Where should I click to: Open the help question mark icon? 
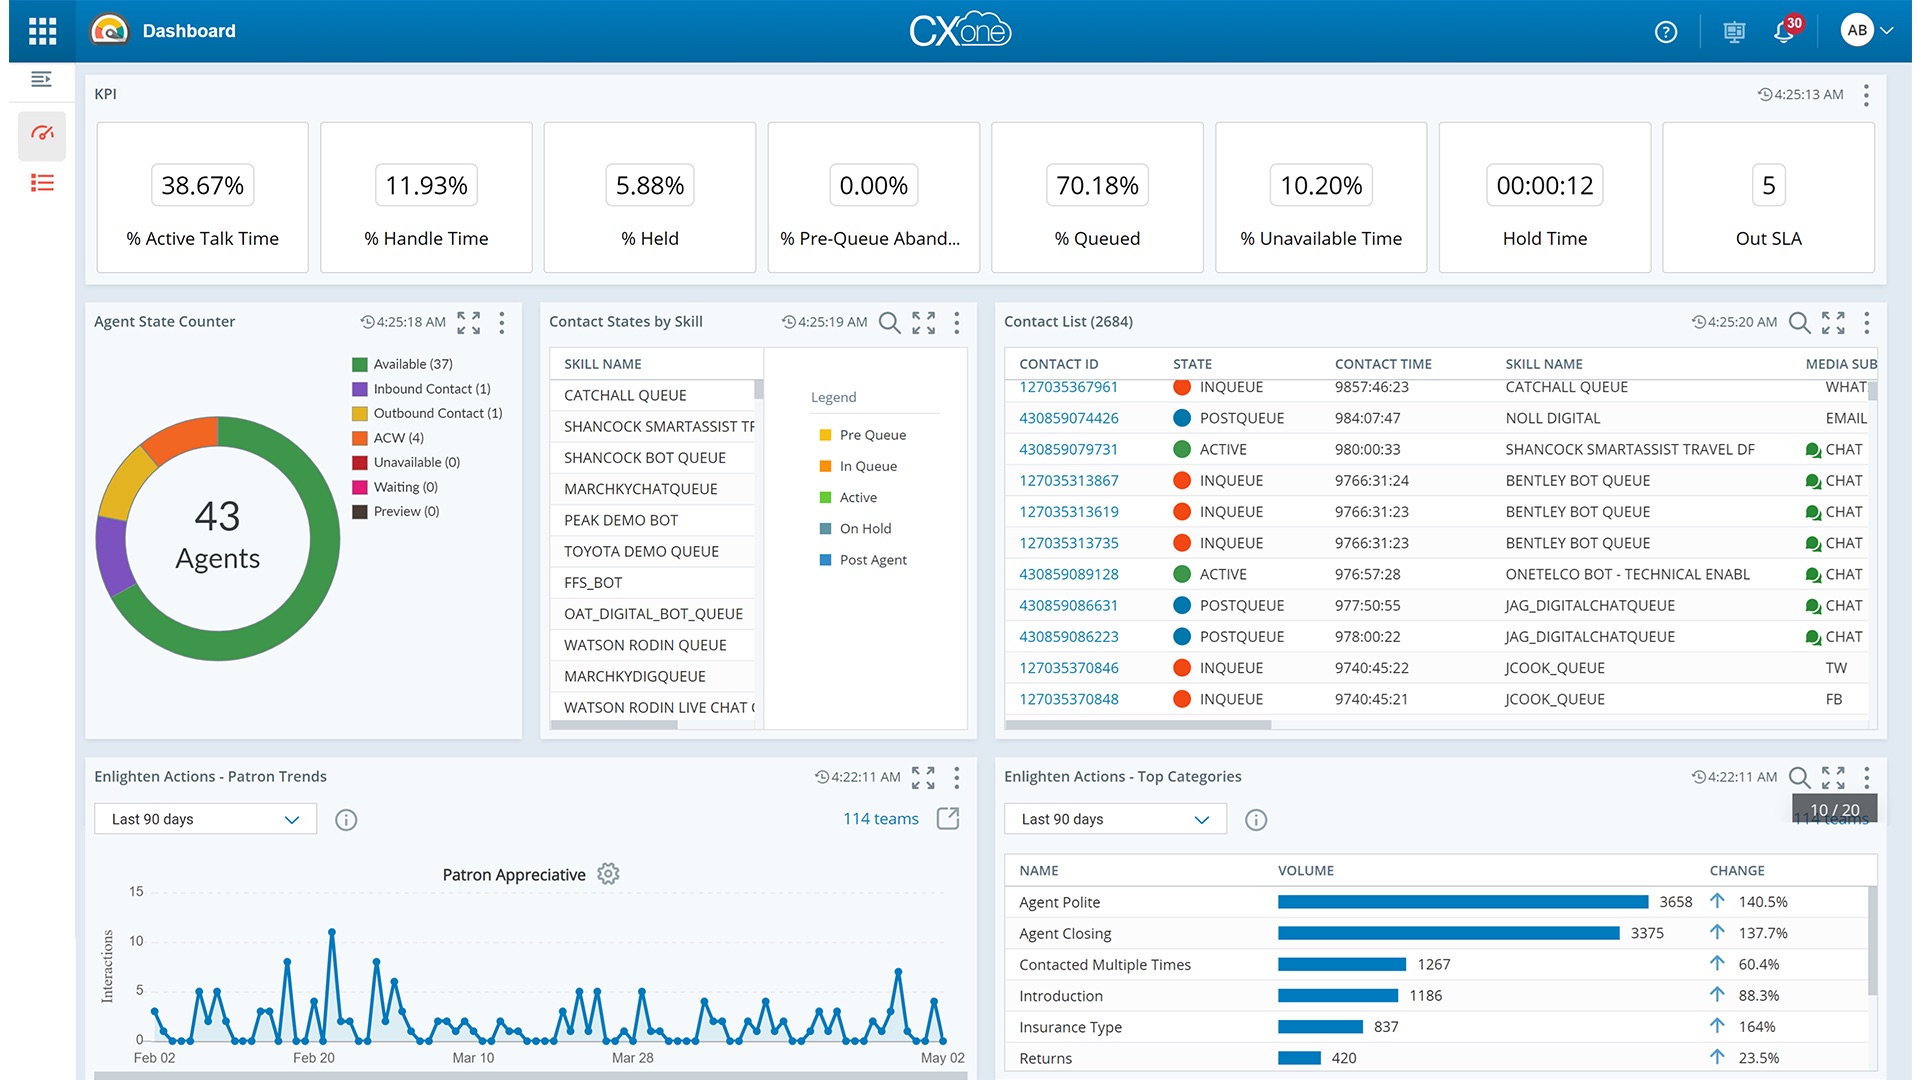(x=1666, y=32)
